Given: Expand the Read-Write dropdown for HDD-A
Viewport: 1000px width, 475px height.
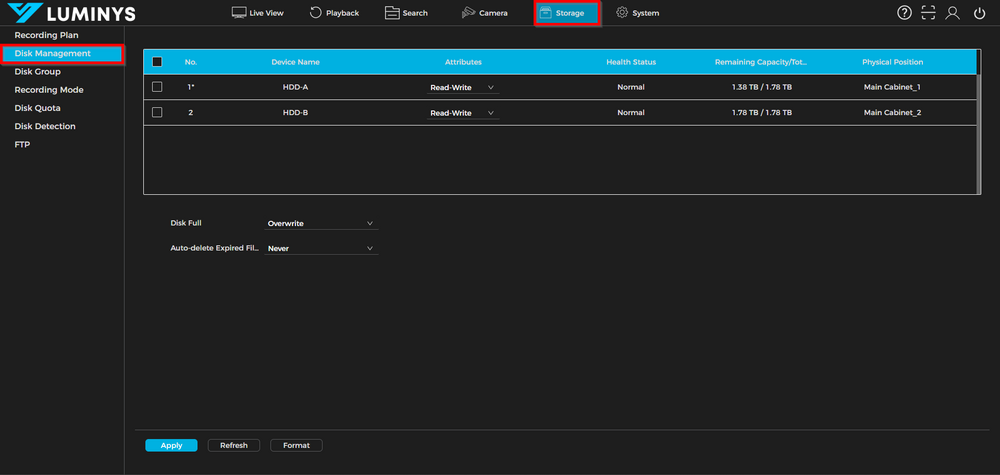Looking at the screenshot, I should tap(463, 88).
